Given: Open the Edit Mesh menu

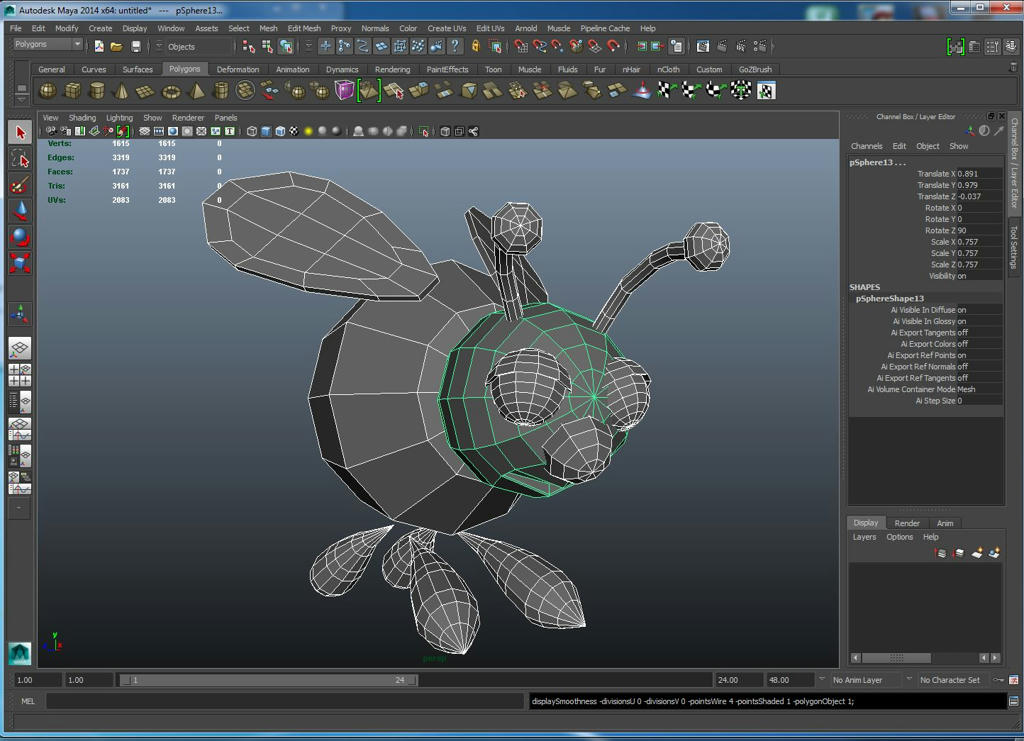Looking at the screenshot, I should 304,28.
